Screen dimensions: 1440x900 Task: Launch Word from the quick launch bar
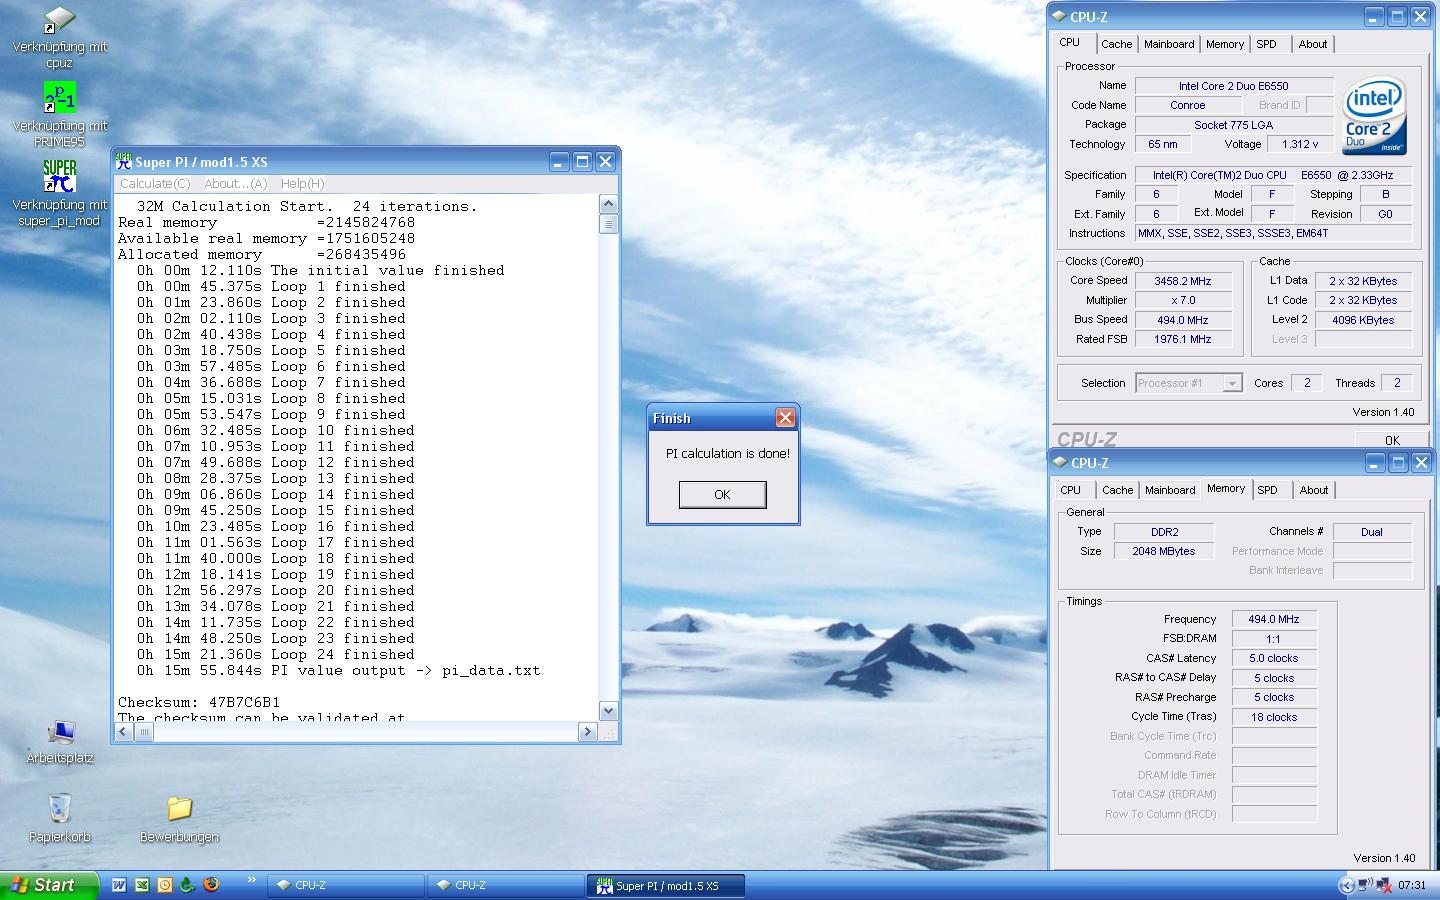click(120, 885)
